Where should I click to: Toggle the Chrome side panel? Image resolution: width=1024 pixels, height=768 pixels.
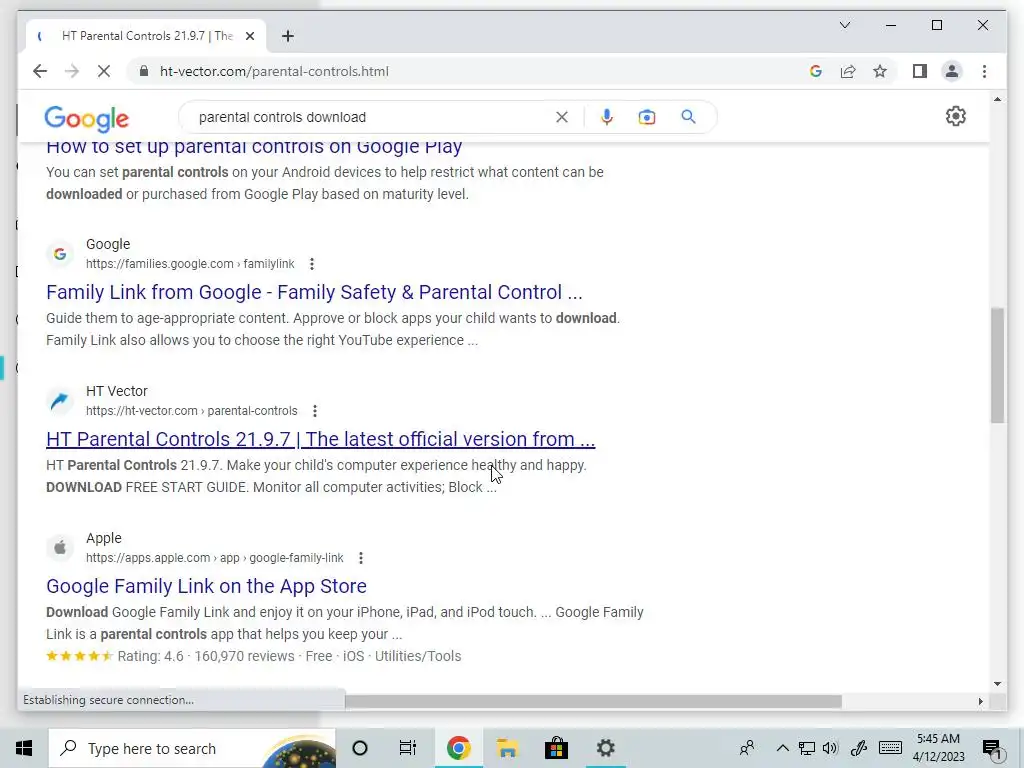point(920,71)
